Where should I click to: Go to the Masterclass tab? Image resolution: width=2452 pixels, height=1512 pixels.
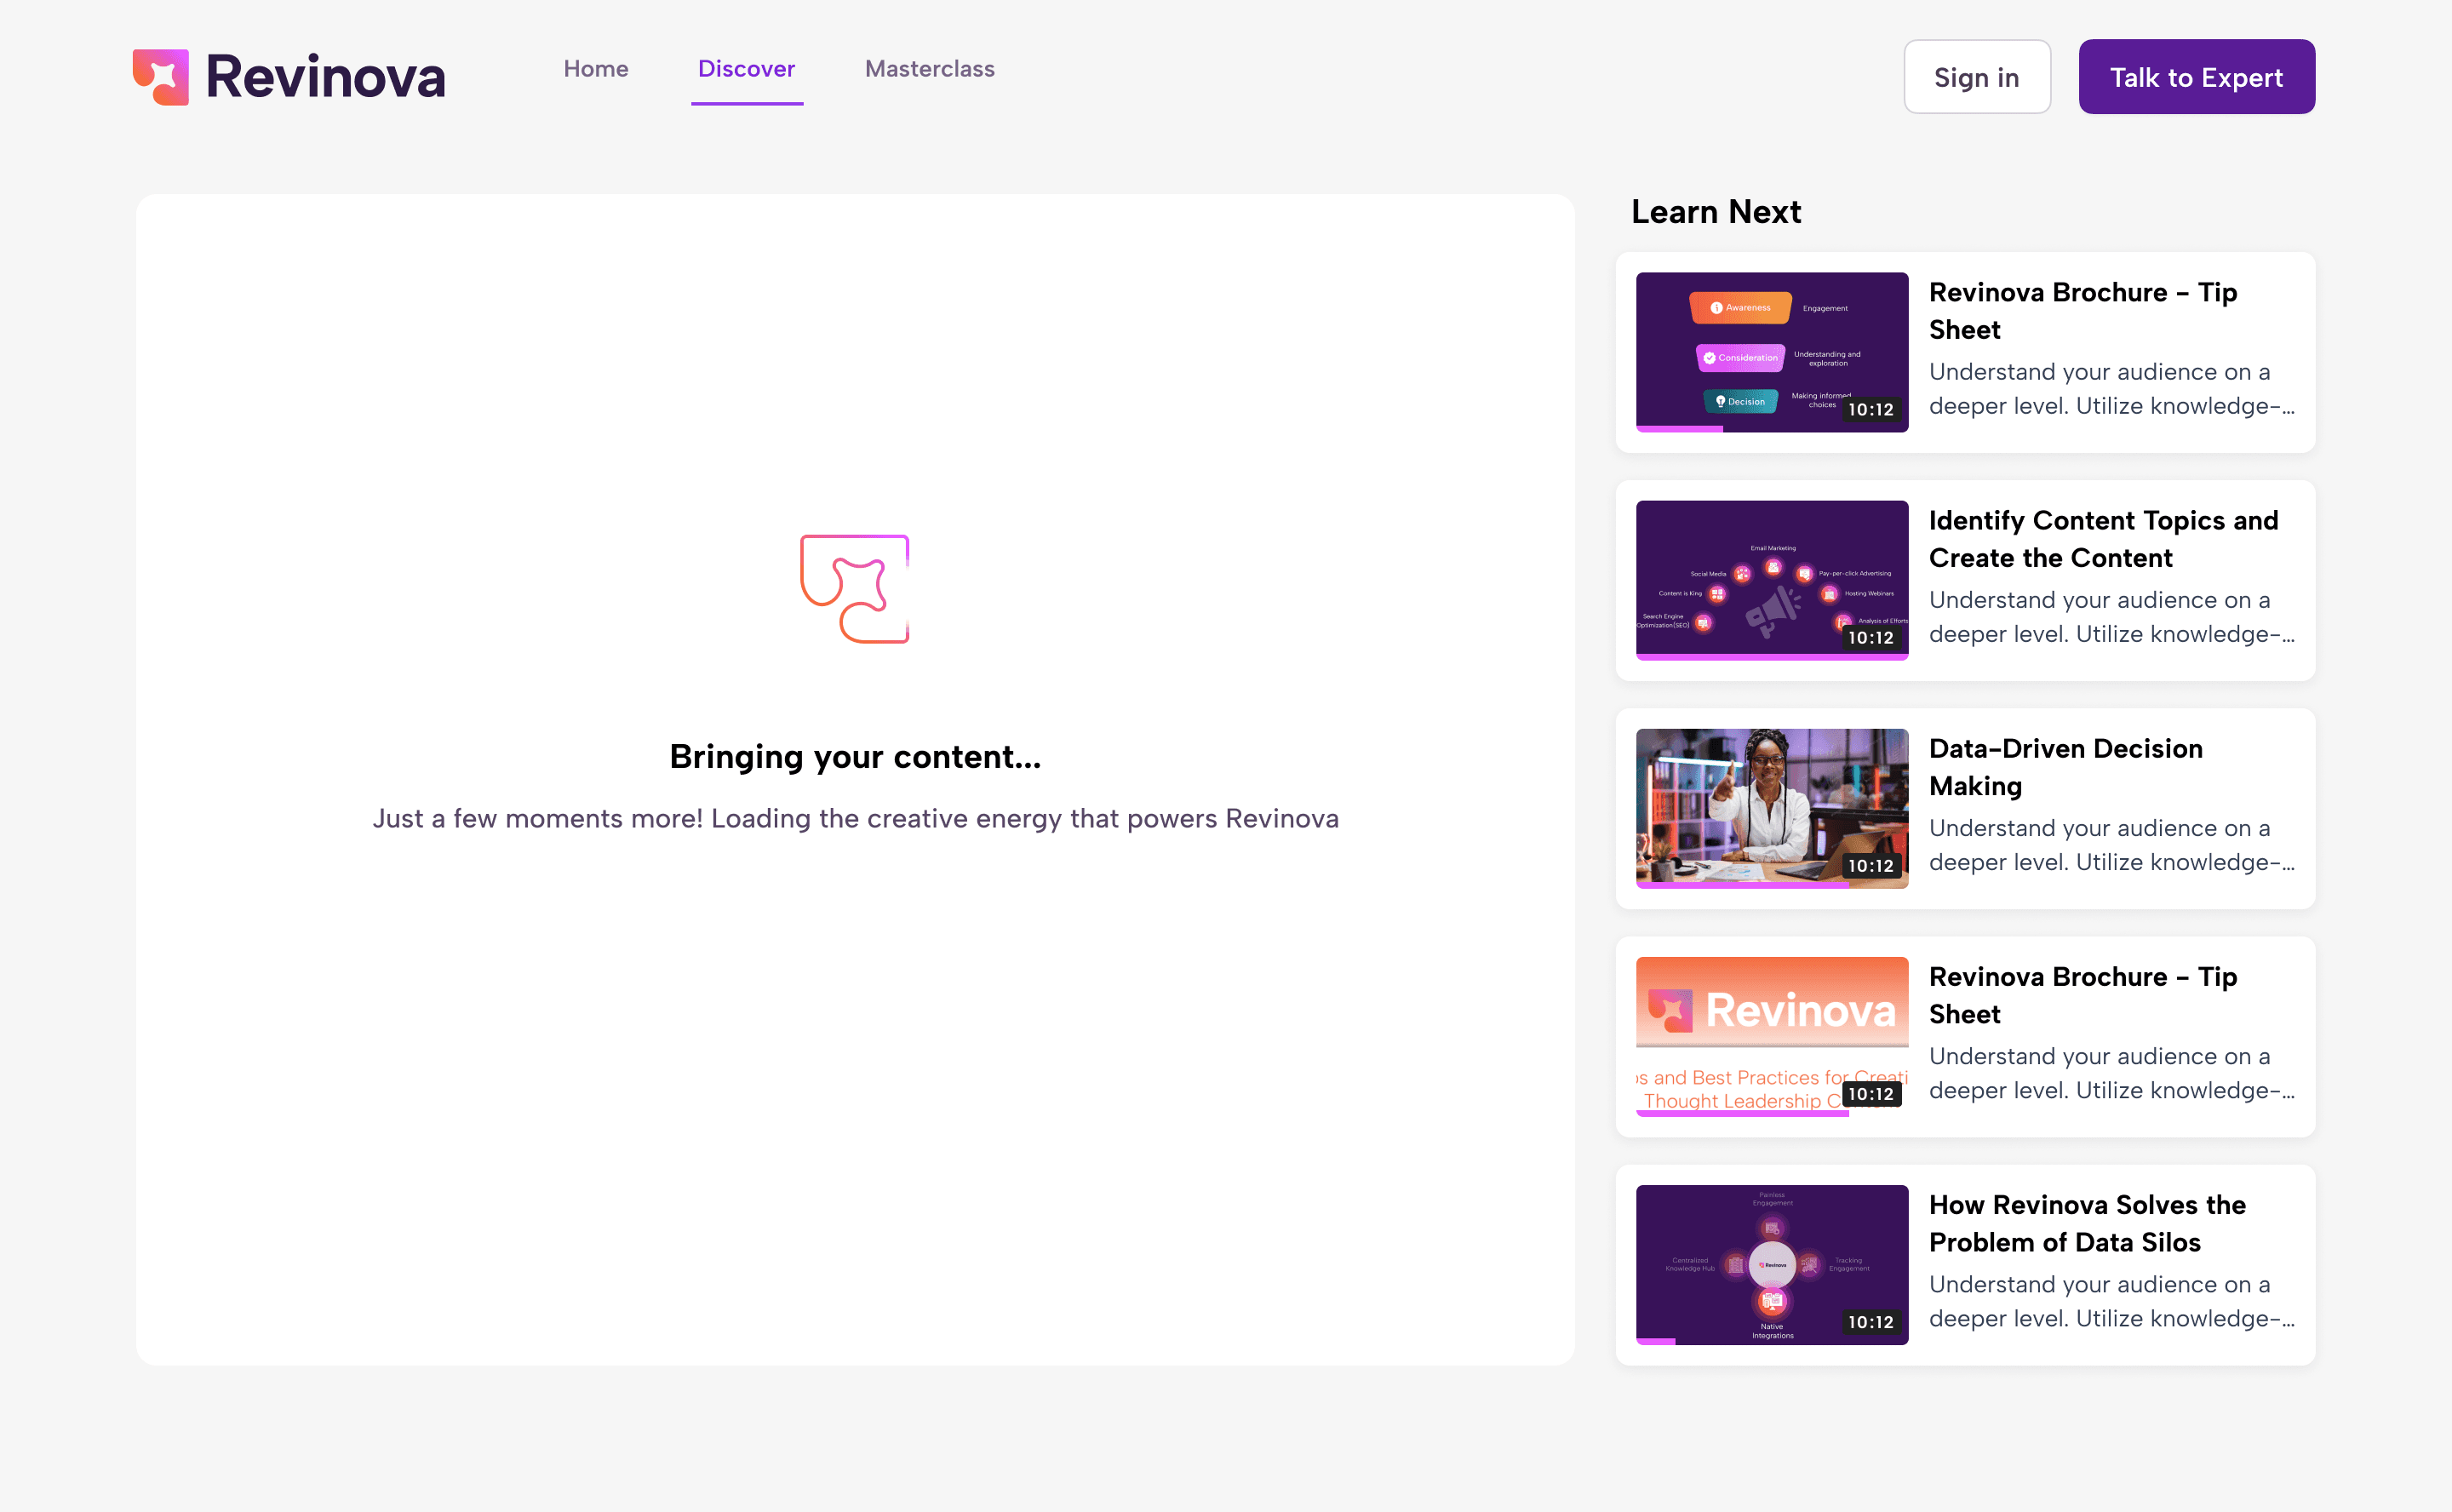click(929, 69)
